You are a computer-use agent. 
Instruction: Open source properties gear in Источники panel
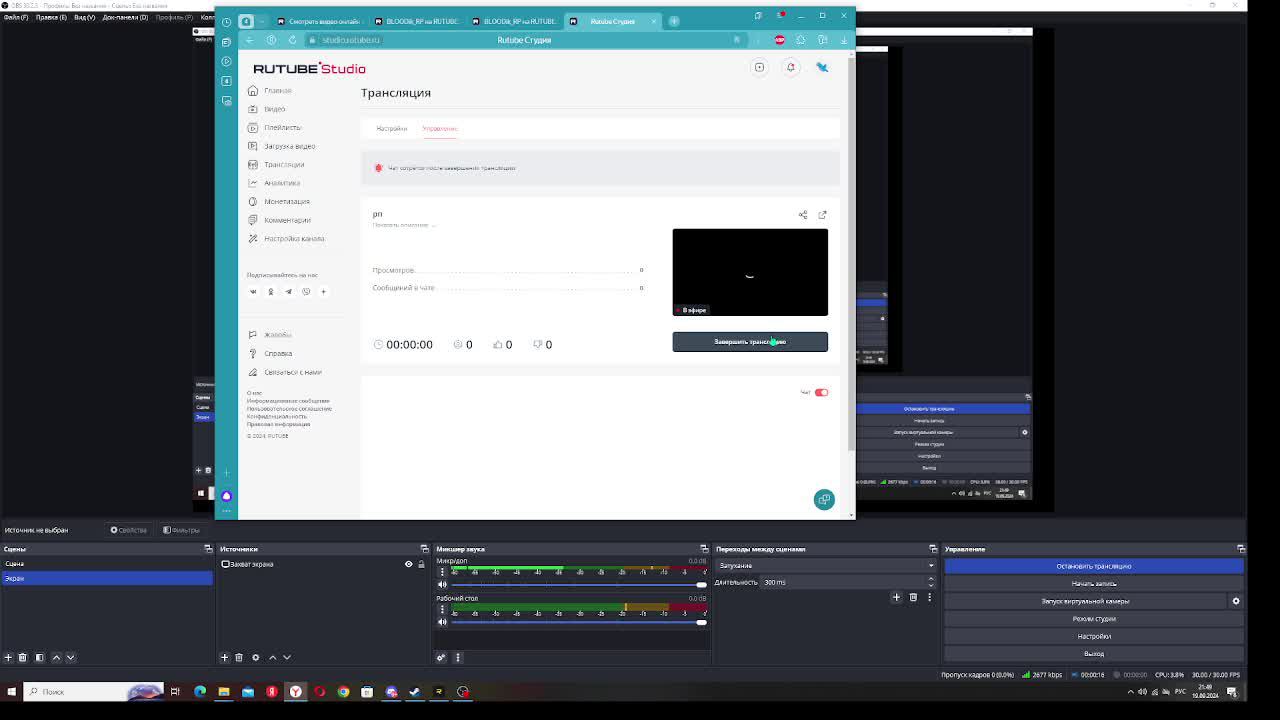[x=255, y=657]
